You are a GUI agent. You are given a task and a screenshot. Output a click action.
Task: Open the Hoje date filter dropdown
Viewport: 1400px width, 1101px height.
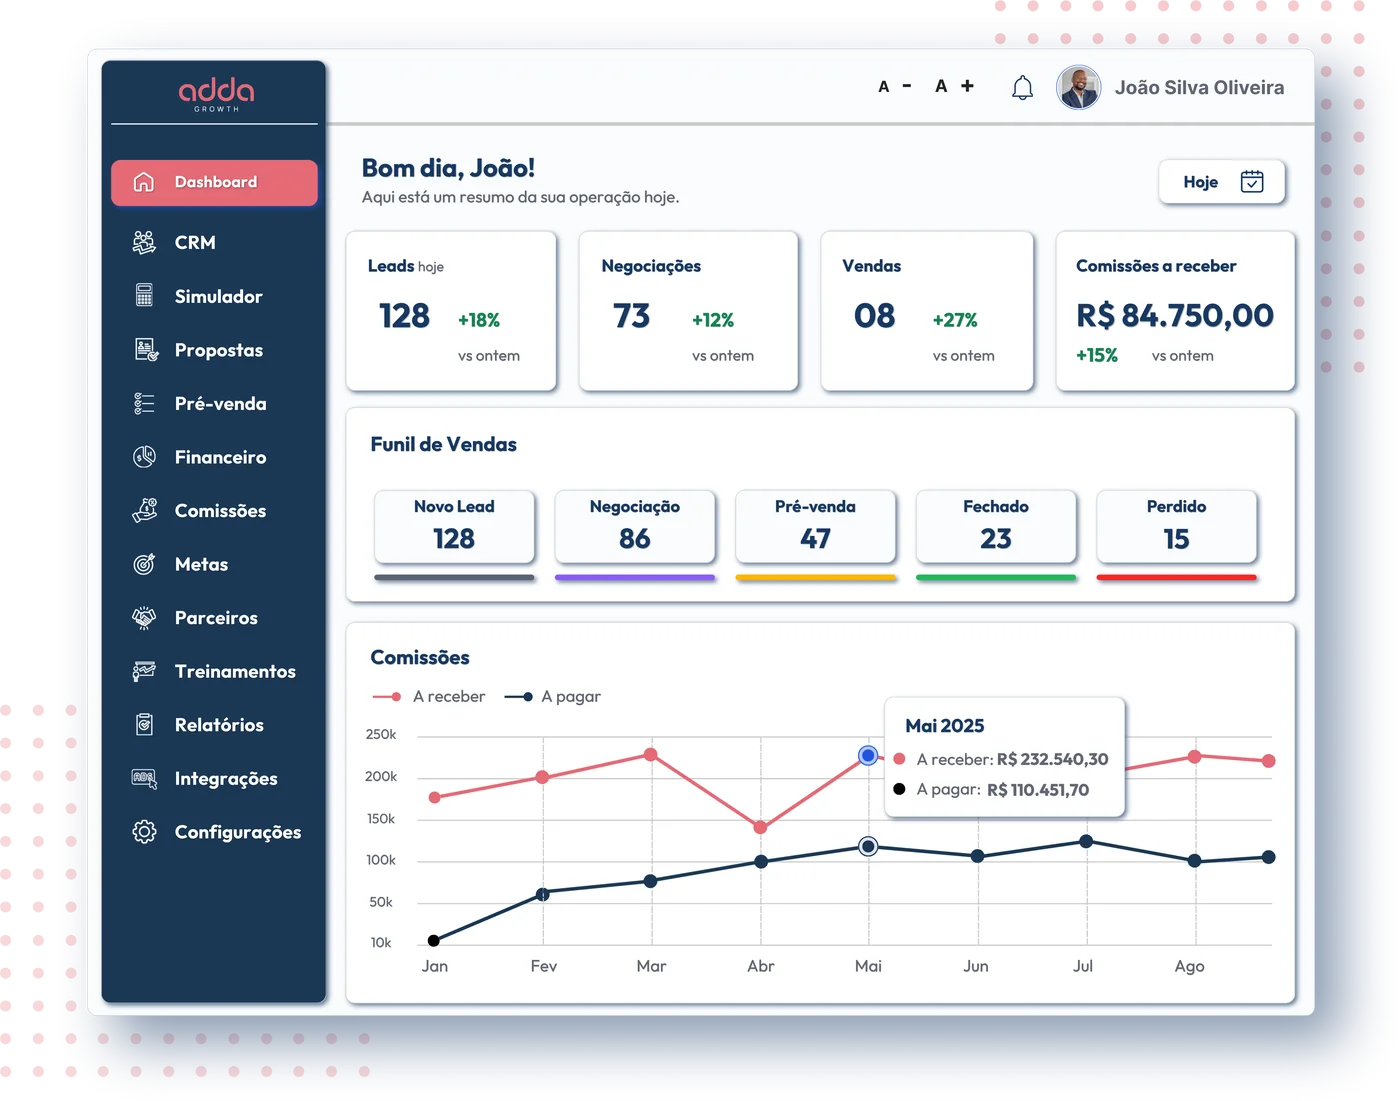click(x=1221, y=182)
